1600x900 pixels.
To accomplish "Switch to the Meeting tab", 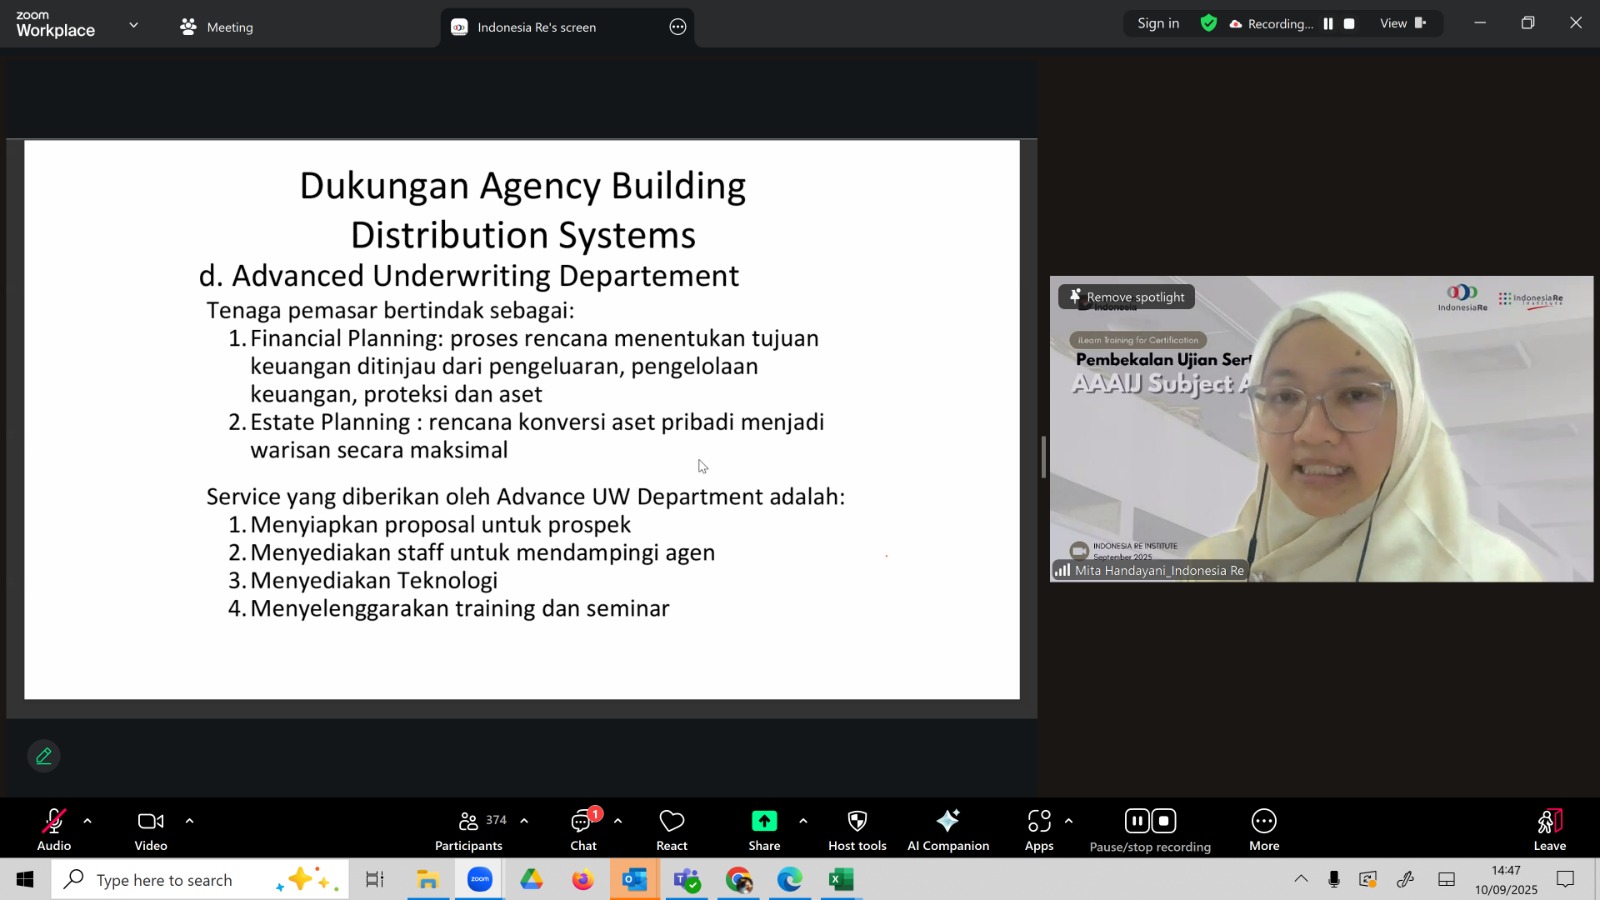I will pos(217,27).
